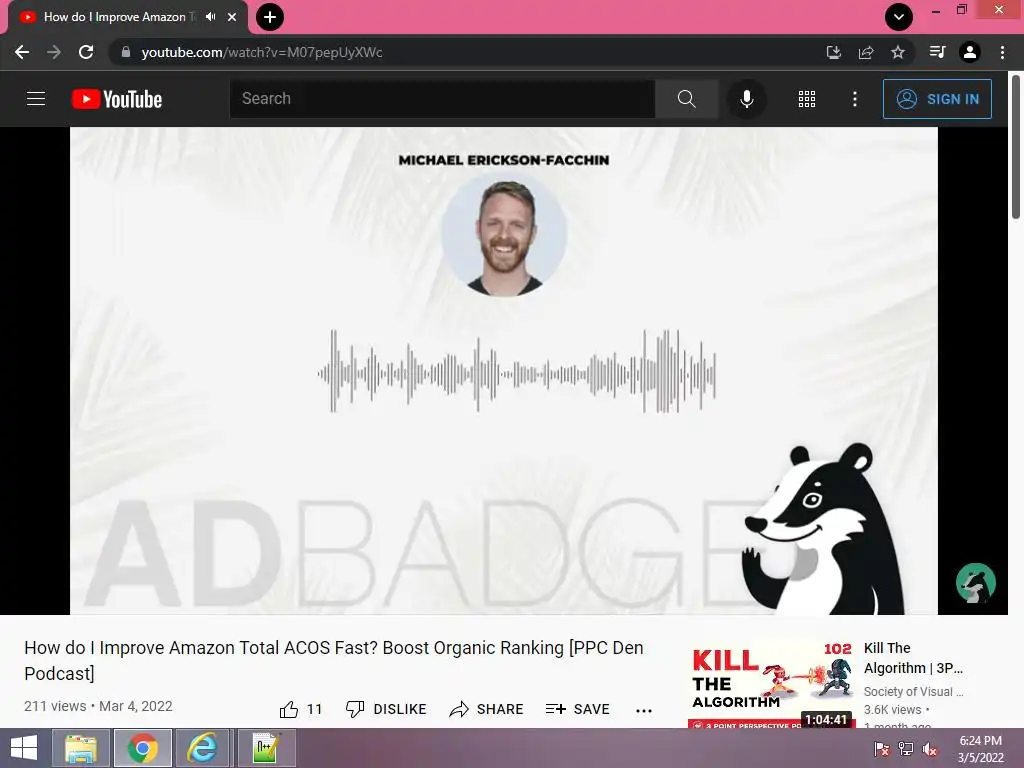Click the network tray icon
The width and height of the screenshot is (1024, 768).
click(906, 749)
